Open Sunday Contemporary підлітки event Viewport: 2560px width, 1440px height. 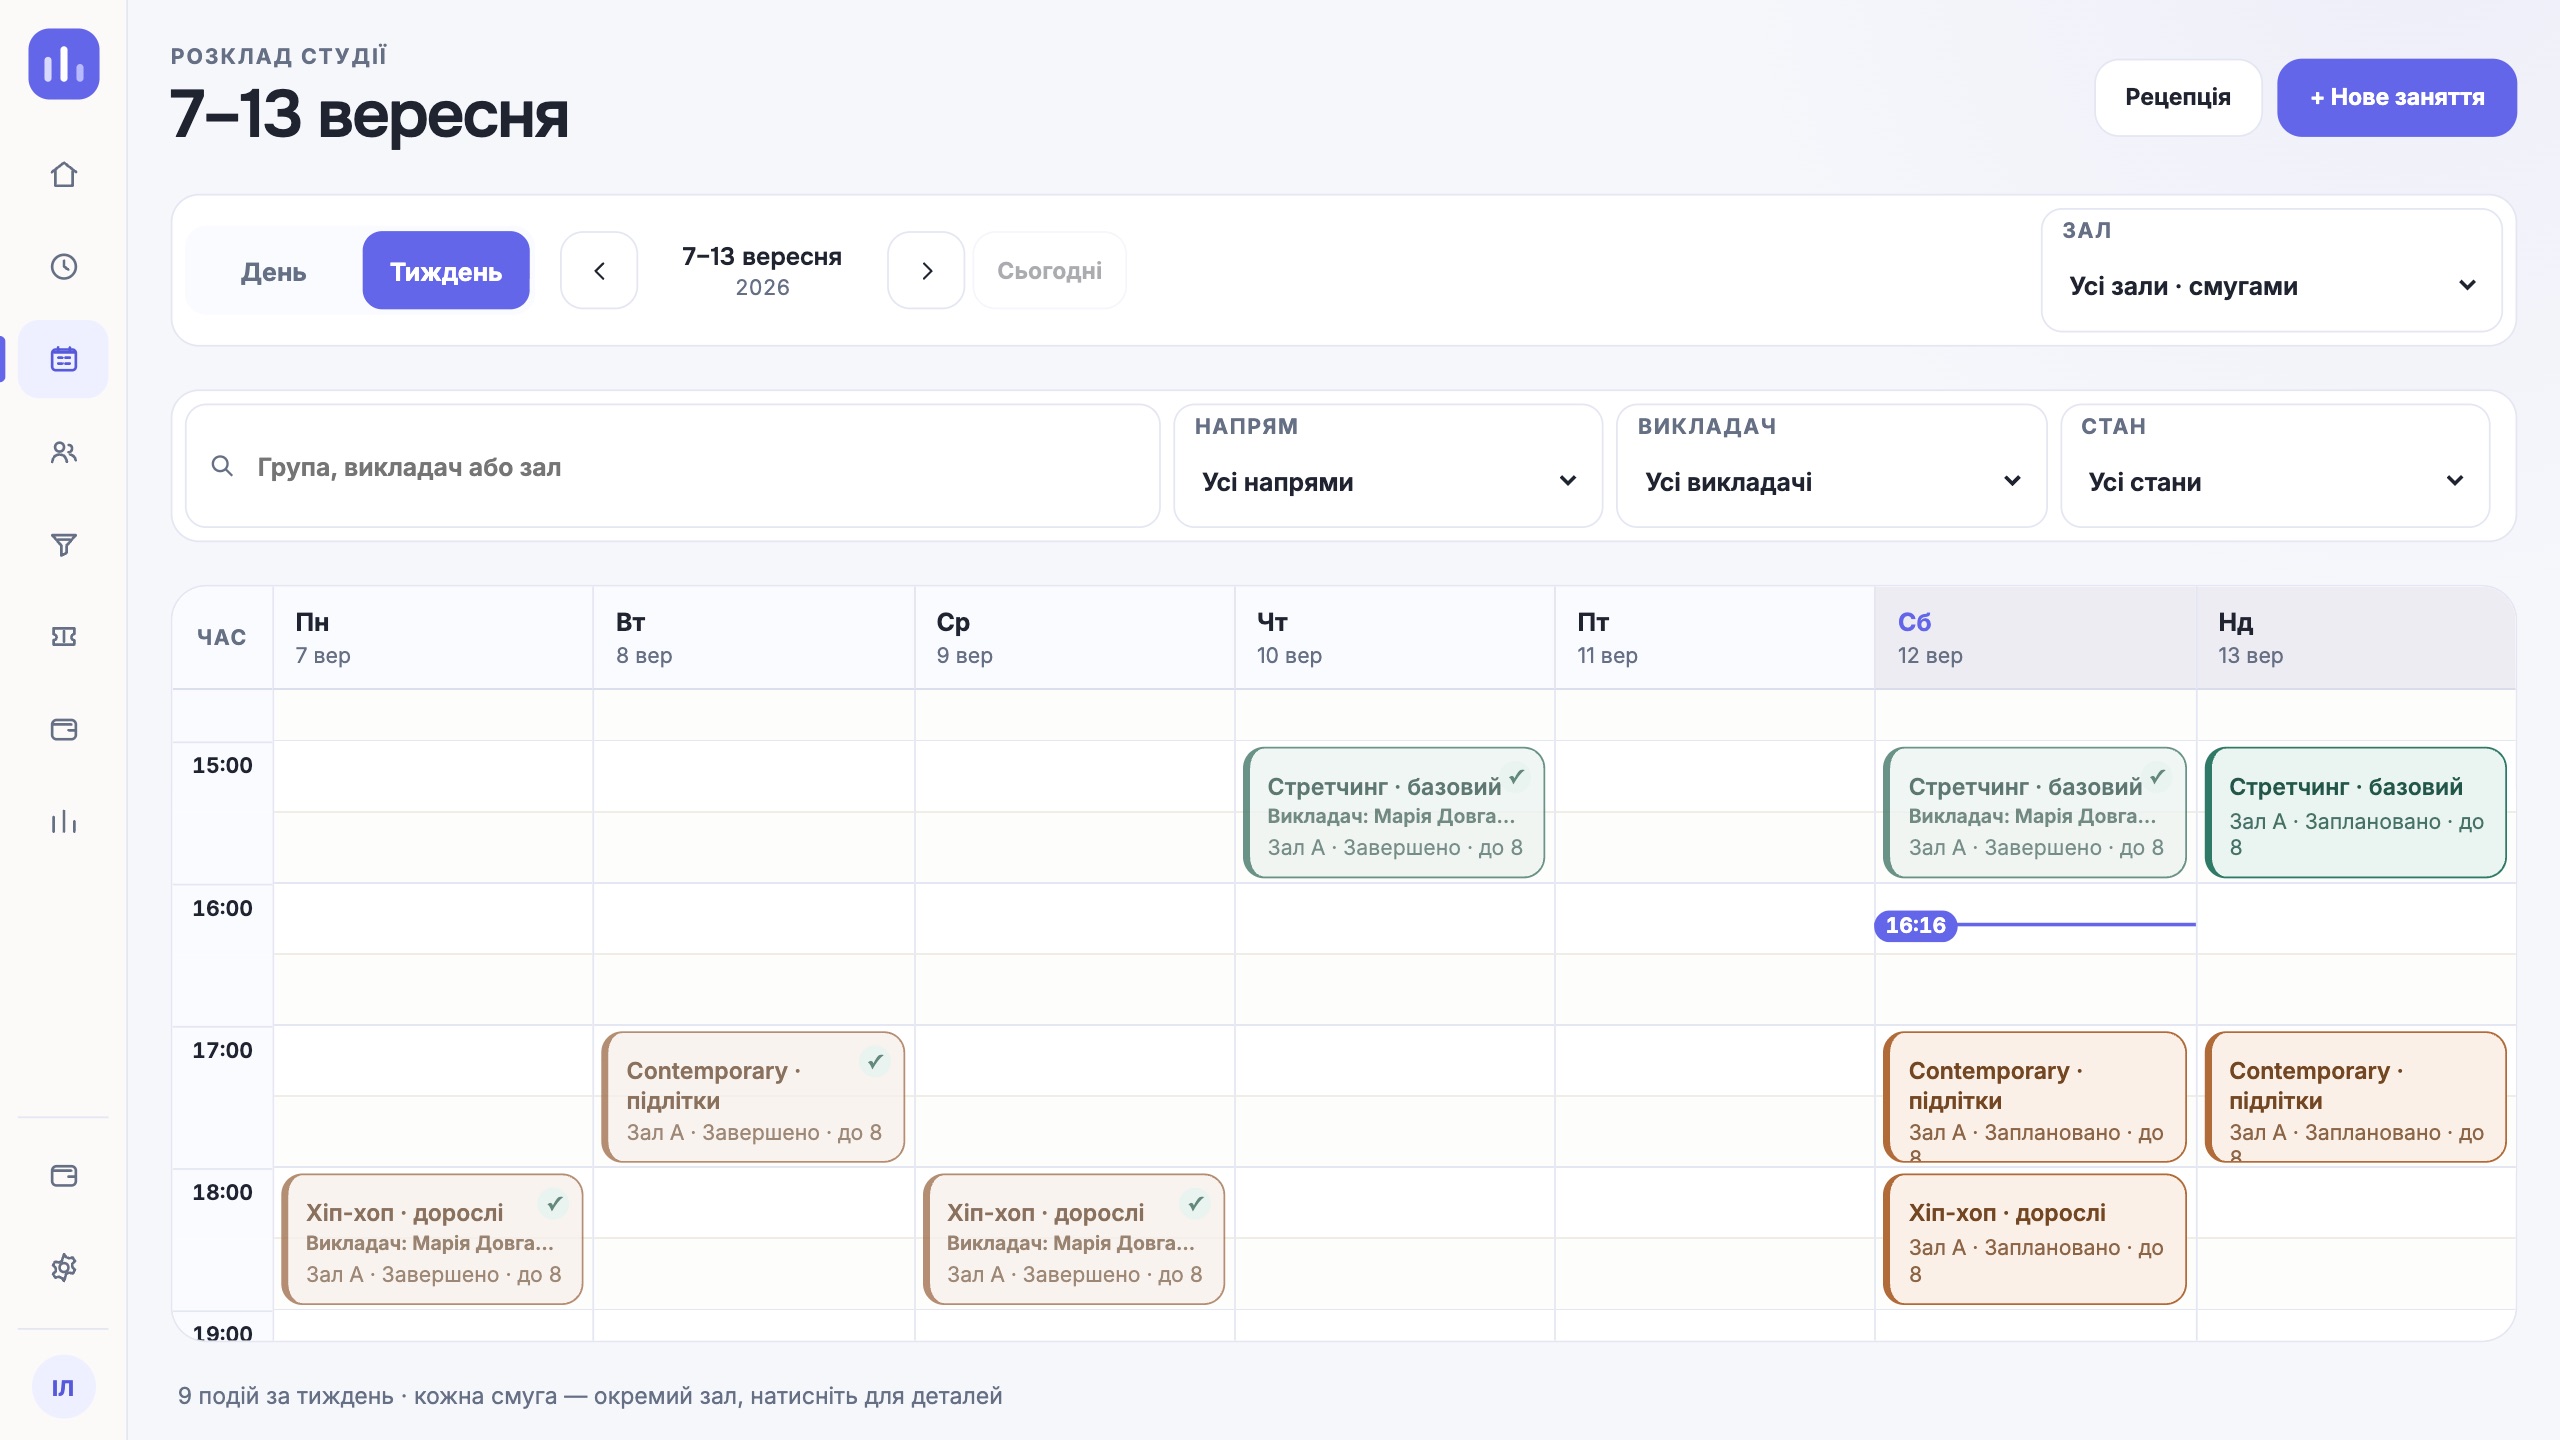[2355, 1097]
